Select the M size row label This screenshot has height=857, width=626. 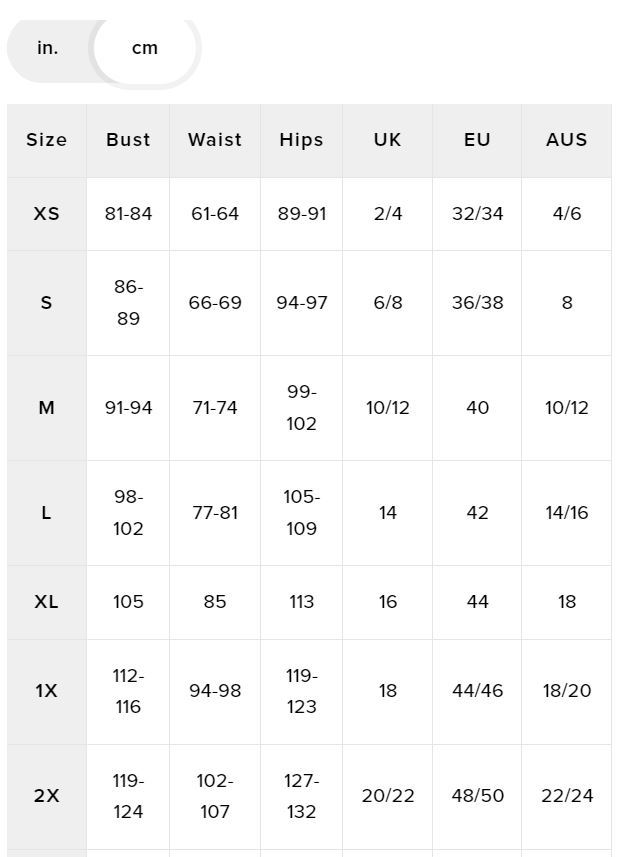pos(47,408)
